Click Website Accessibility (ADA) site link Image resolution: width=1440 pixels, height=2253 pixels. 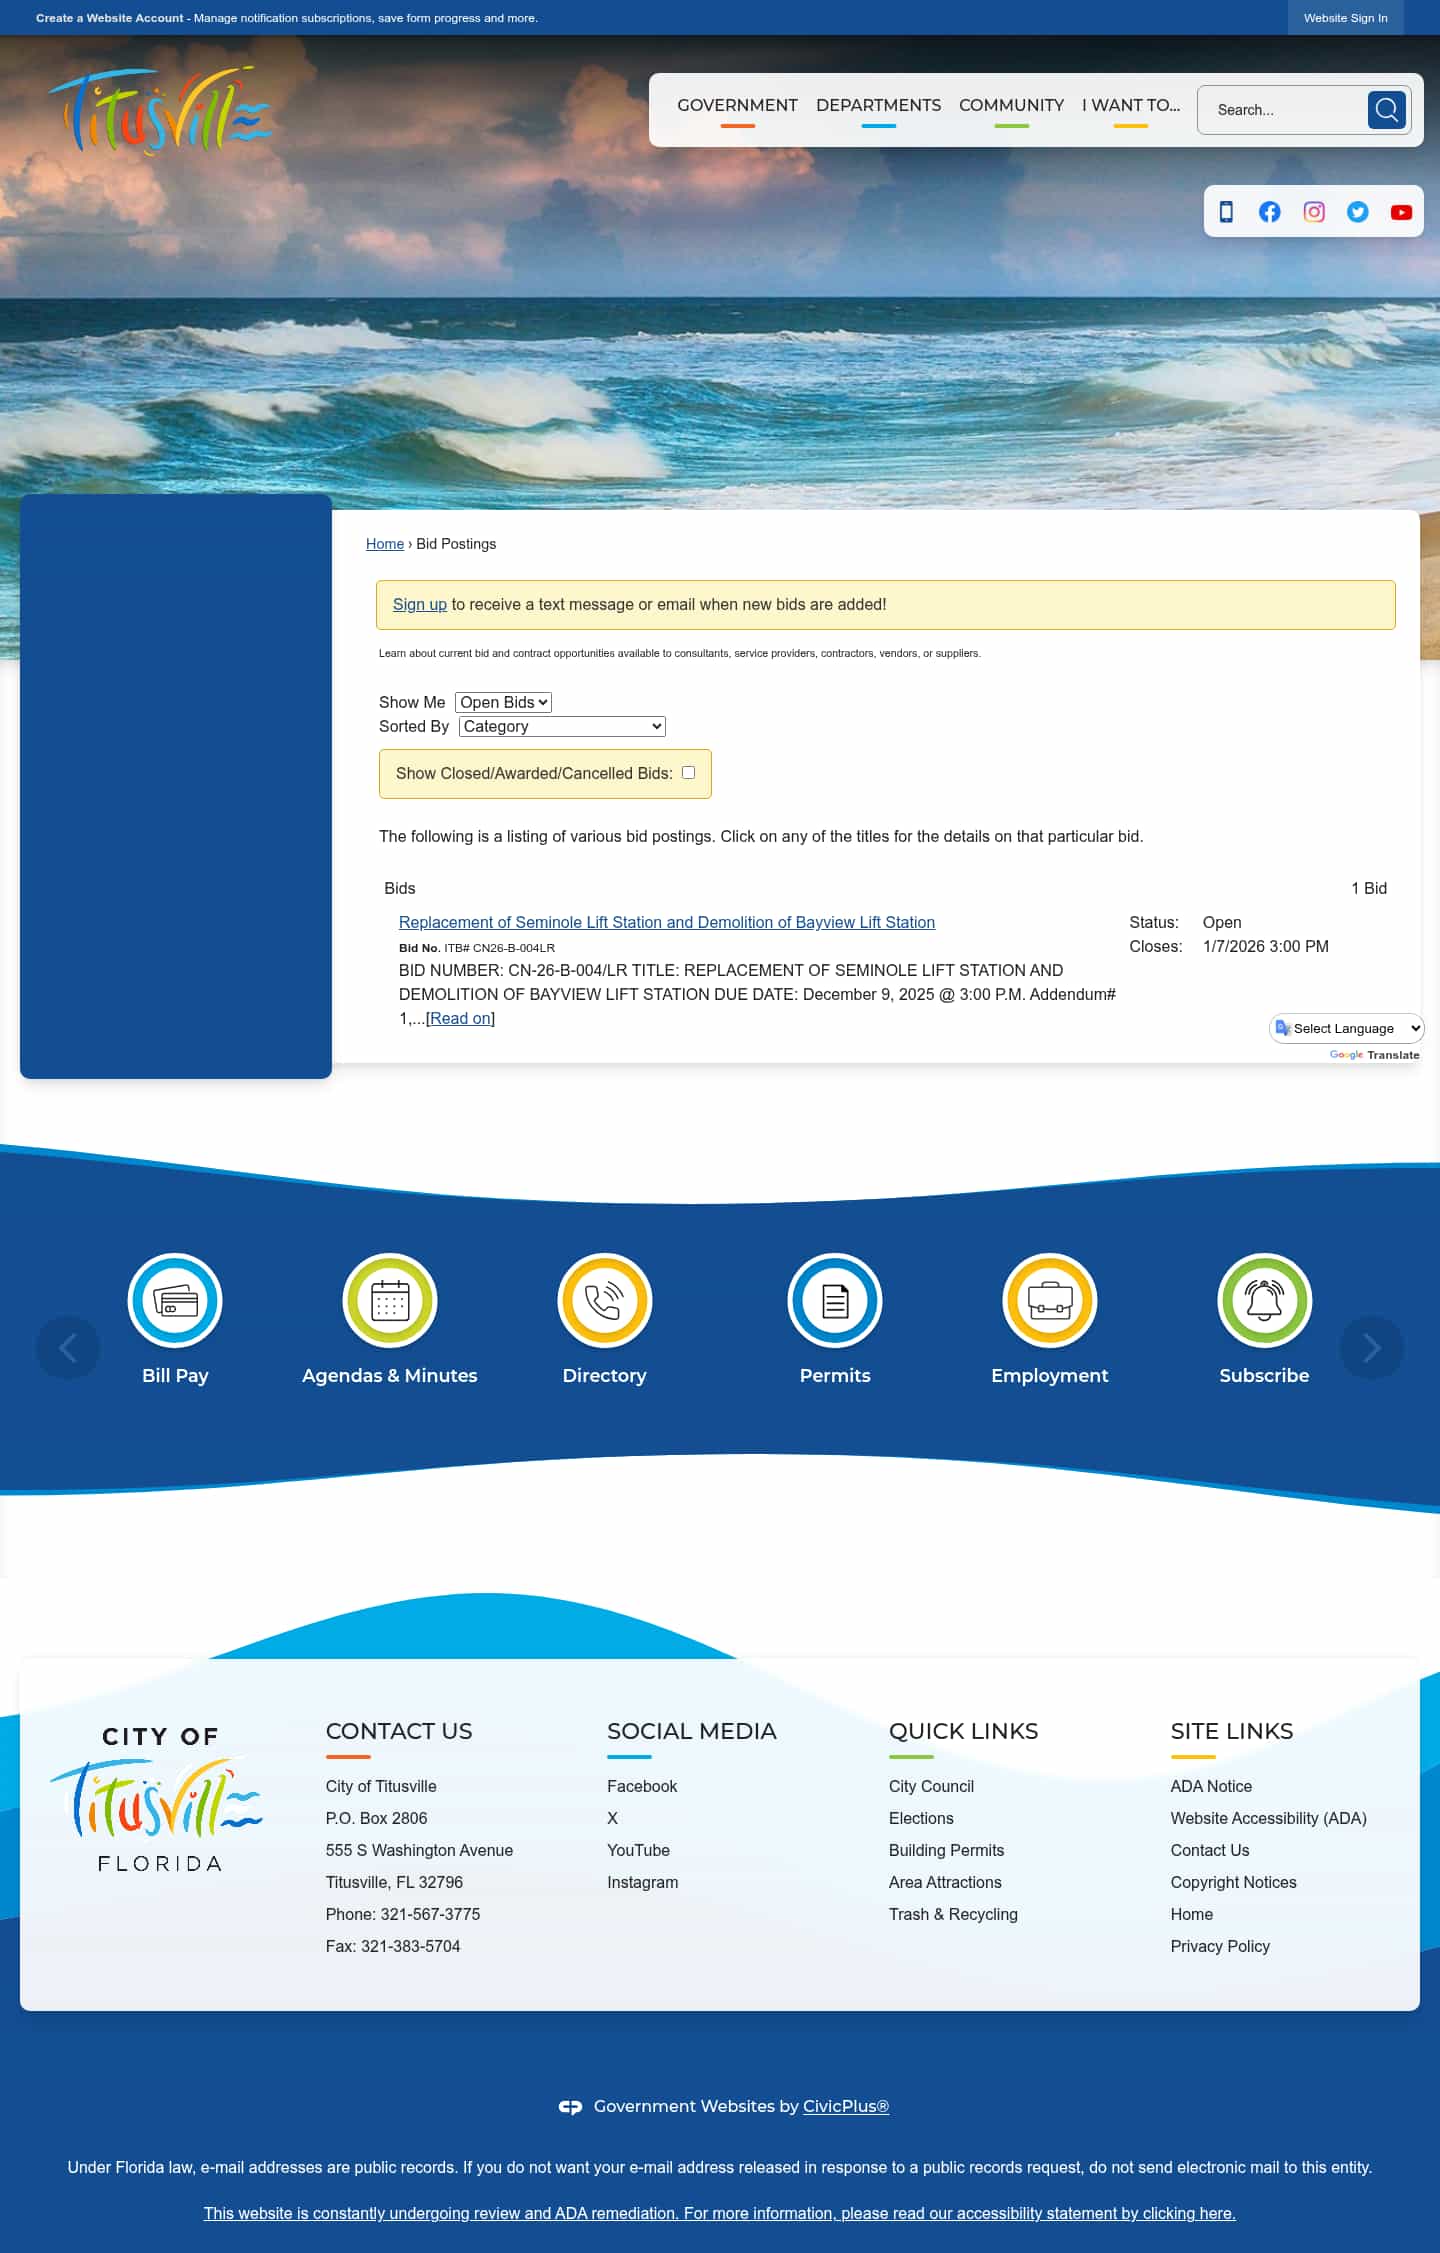1268,1818
